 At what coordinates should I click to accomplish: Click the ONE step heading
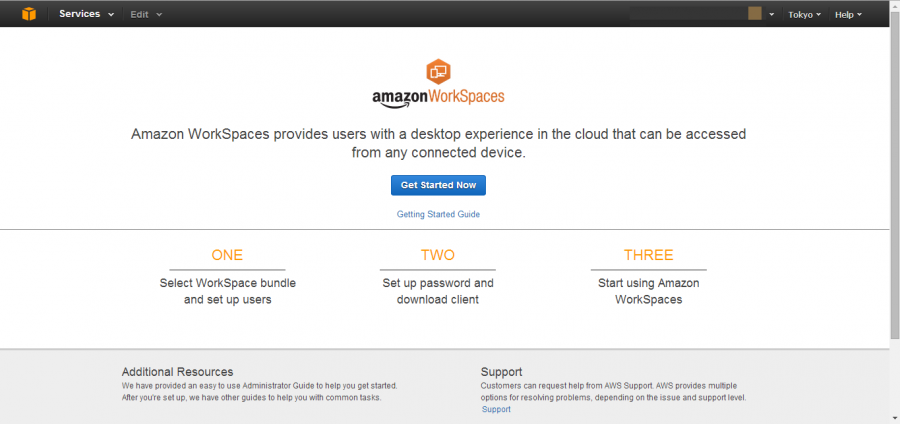[227, 255]
